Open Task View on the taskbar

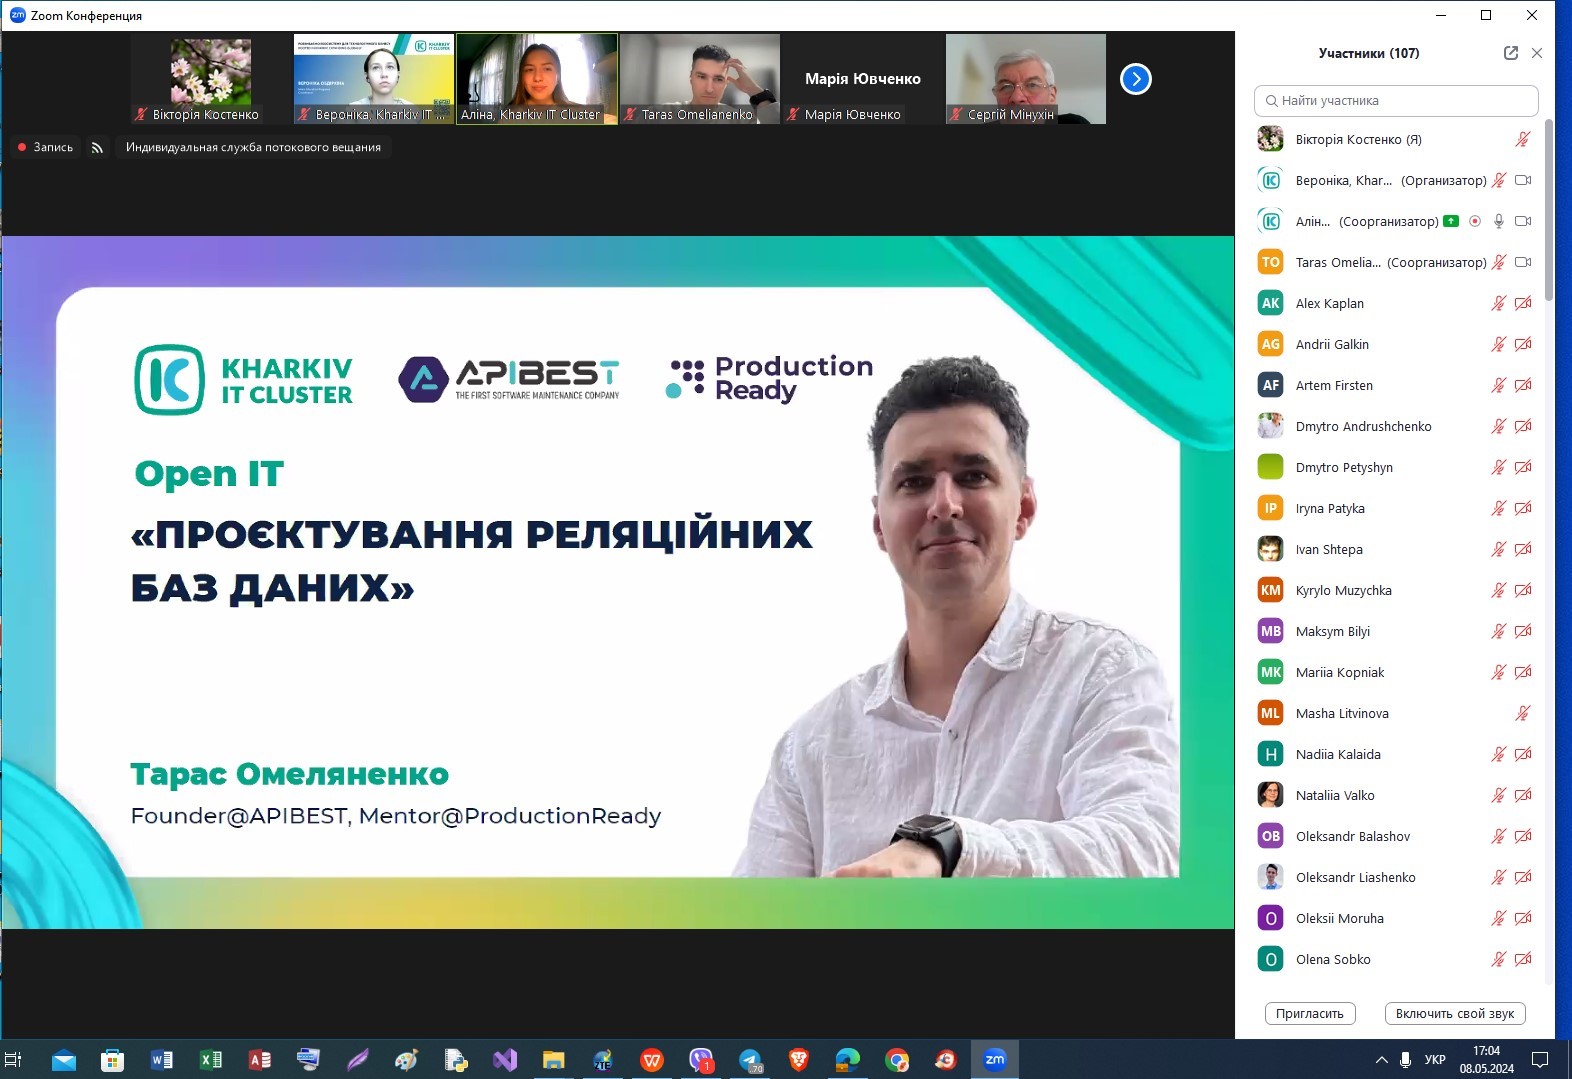click(x=14, y=1059)
